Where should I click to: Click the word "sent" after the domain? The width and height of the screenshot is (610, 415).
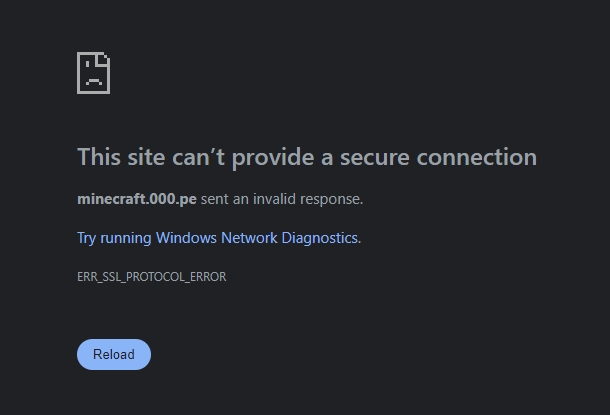click(x=214, y=199)
